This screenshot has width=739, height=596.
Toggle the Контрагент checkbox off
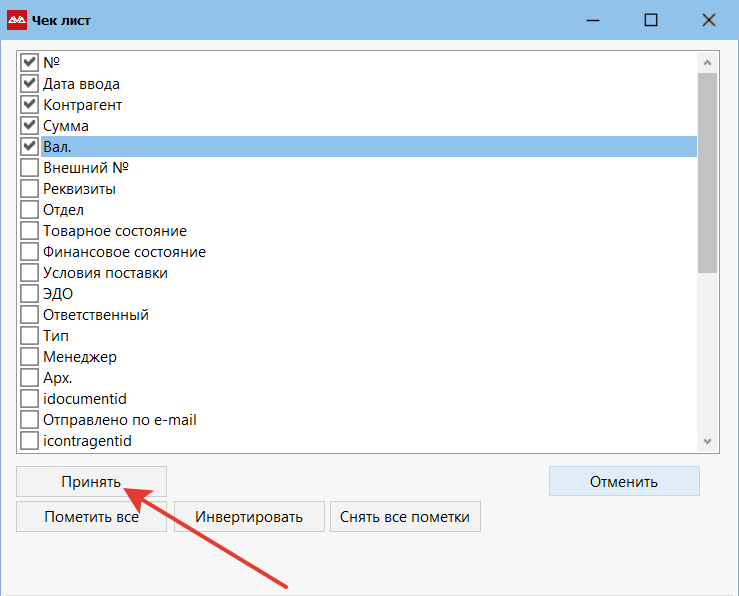tap(29, 105)
